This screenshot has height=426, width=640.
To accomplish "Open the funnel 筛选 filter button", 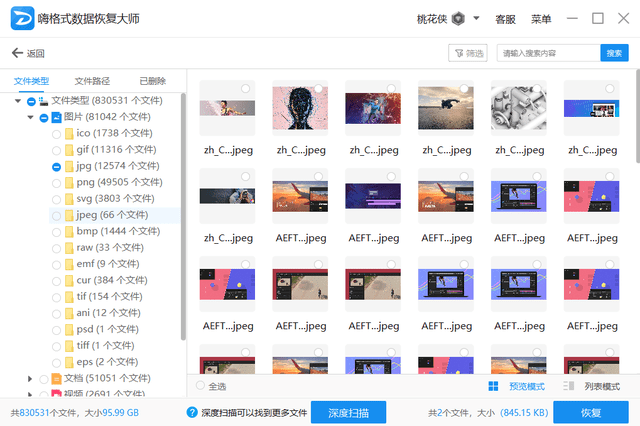I will 468,53.
